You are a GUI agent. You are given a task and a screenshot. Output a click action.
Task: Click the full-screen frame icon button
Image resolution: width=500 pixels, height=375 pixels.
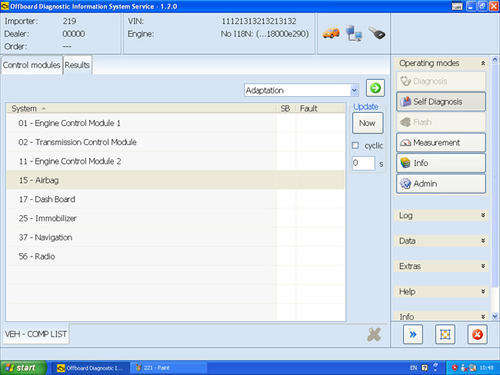pyautogui.click(x=445, y=334)
